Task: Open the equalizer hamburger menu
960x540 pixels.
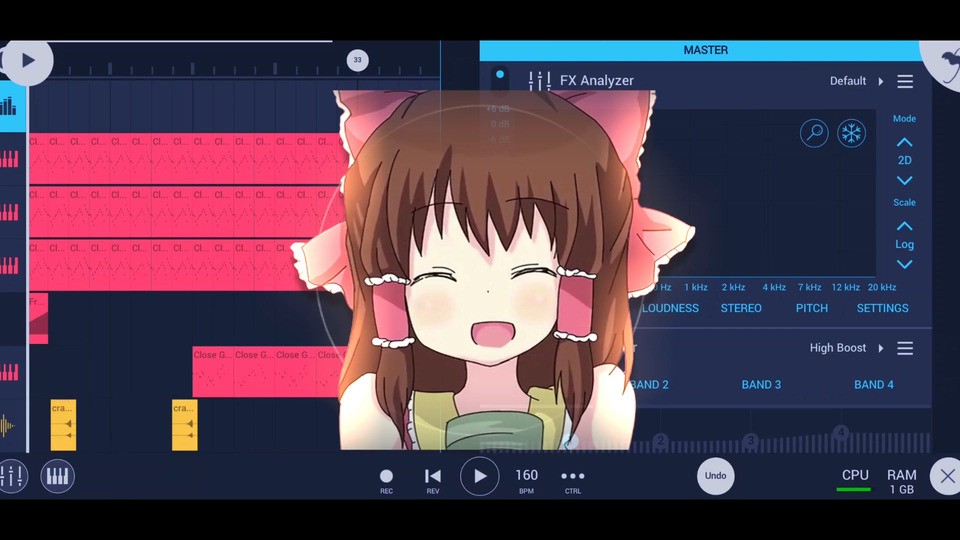Action: 905,348
